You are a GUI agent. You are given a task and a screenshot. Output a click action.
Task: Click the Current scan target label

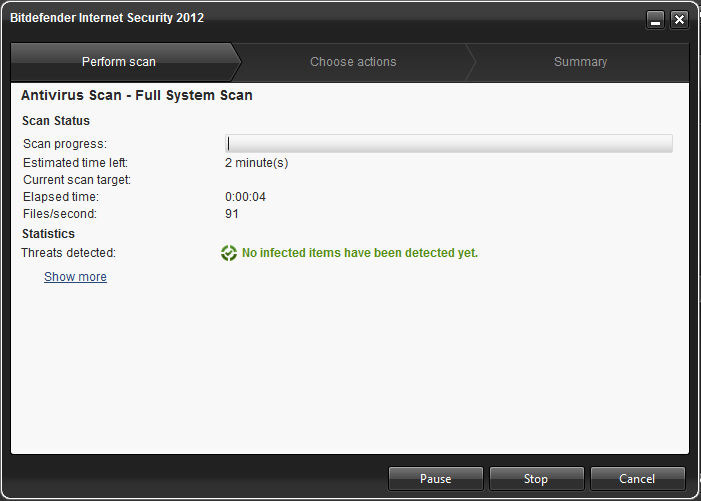point(77,180)
